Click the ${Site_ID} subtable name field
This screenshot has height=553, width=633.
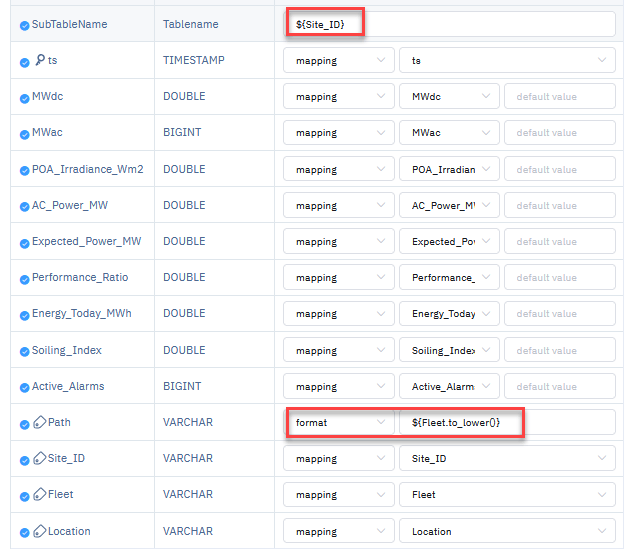coord(449,25)
